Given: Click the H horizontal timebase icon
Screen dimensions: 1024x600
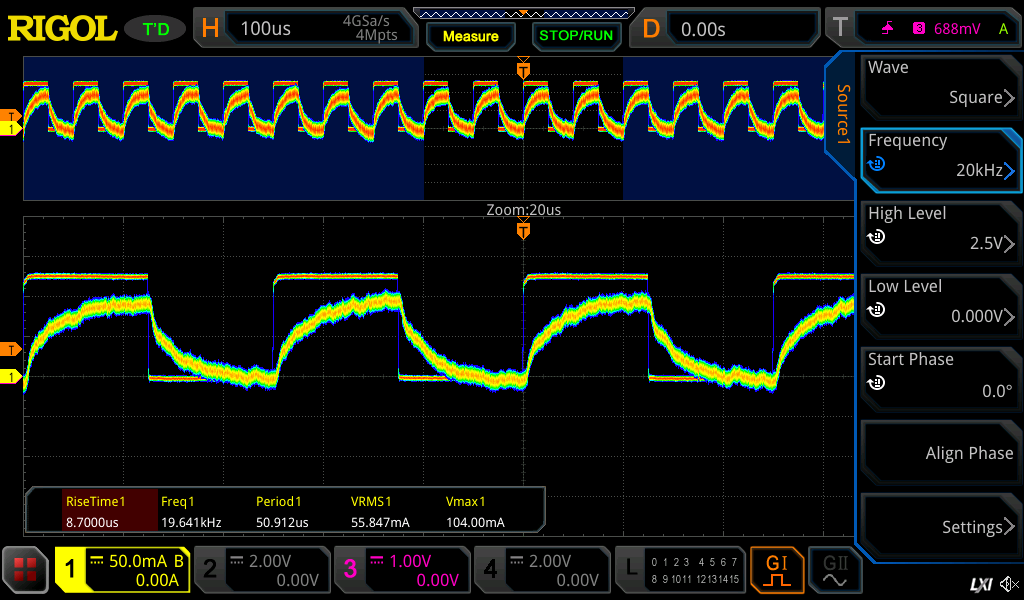Looking at the screenshot, I should point(210,28).
